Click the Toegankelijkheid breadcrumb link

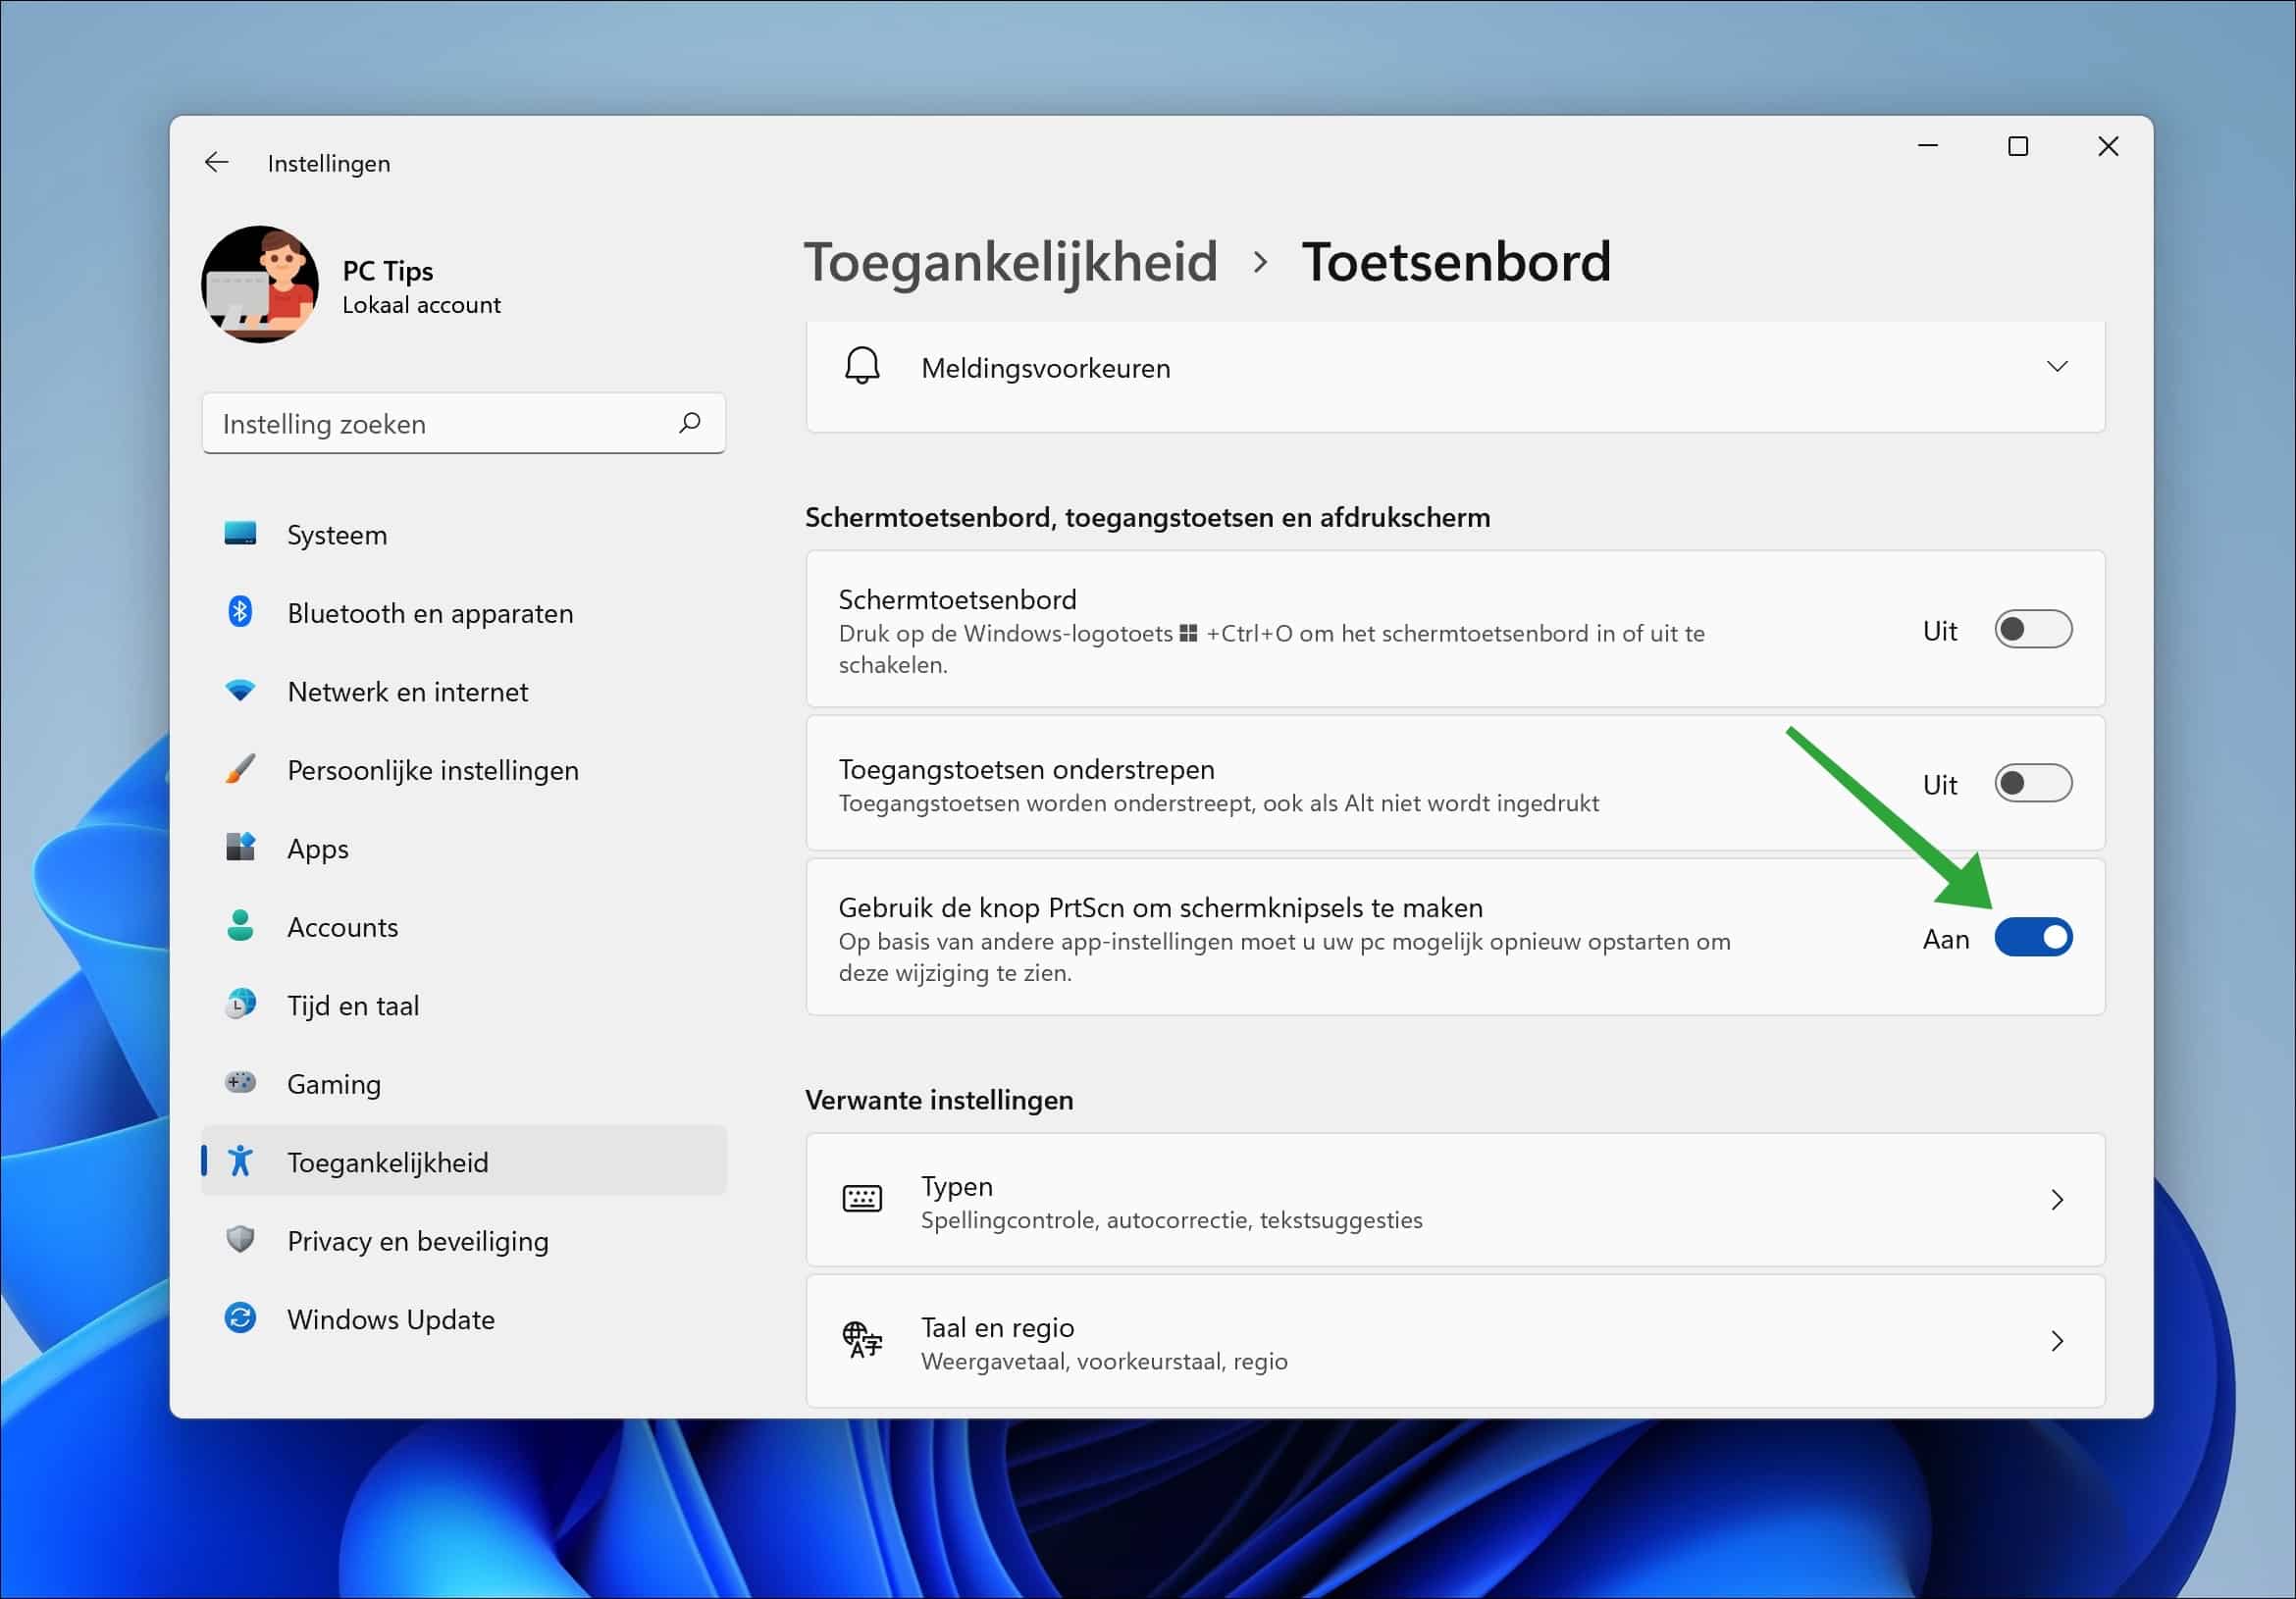(x=1012, y=261)
